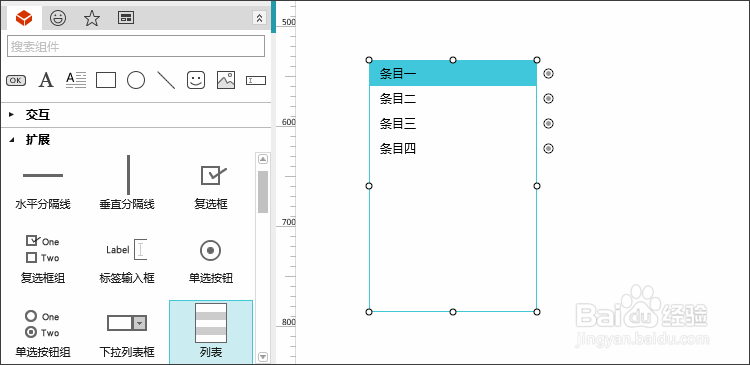Select the rectangle shape tool
The image size is (750, 365).
106,80
